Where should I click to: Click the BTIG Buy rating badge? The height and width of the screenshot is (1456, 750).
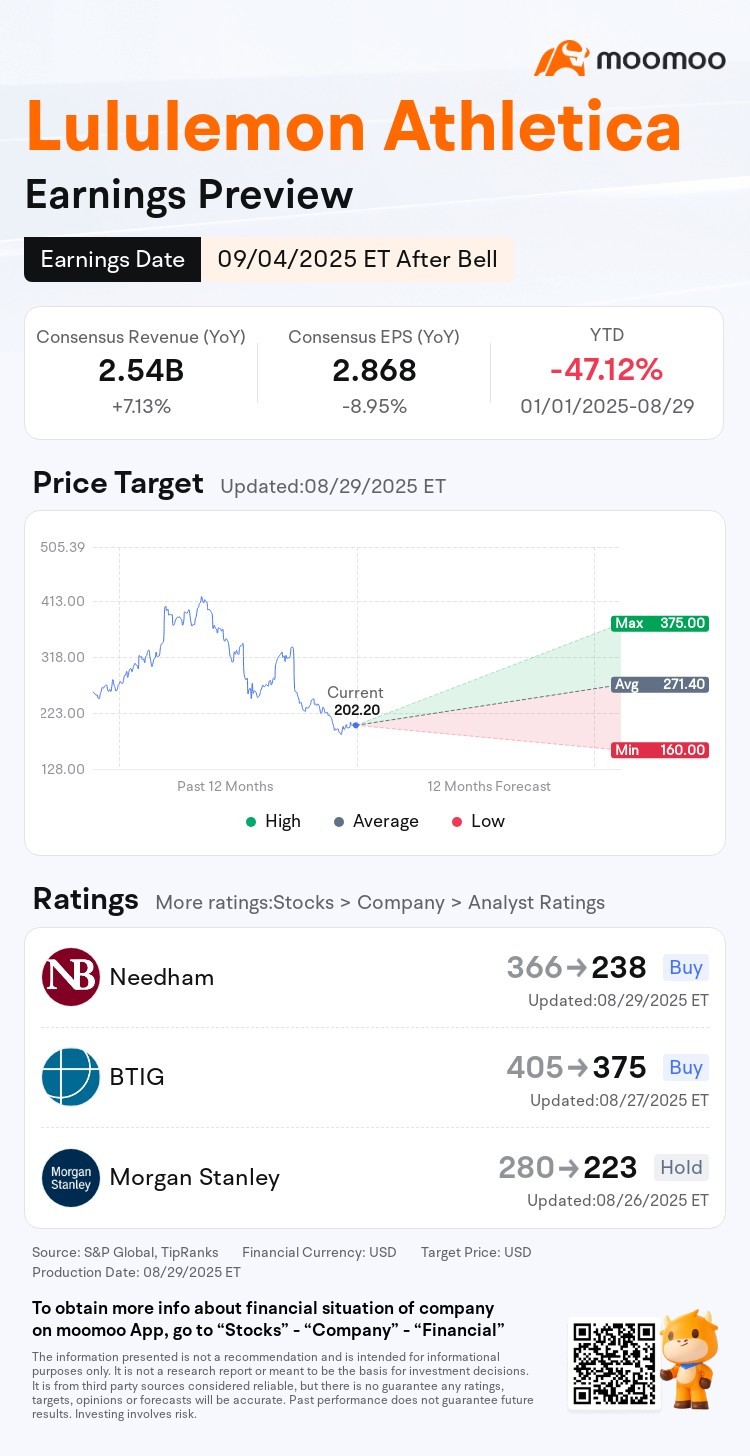click(685, 1067)
